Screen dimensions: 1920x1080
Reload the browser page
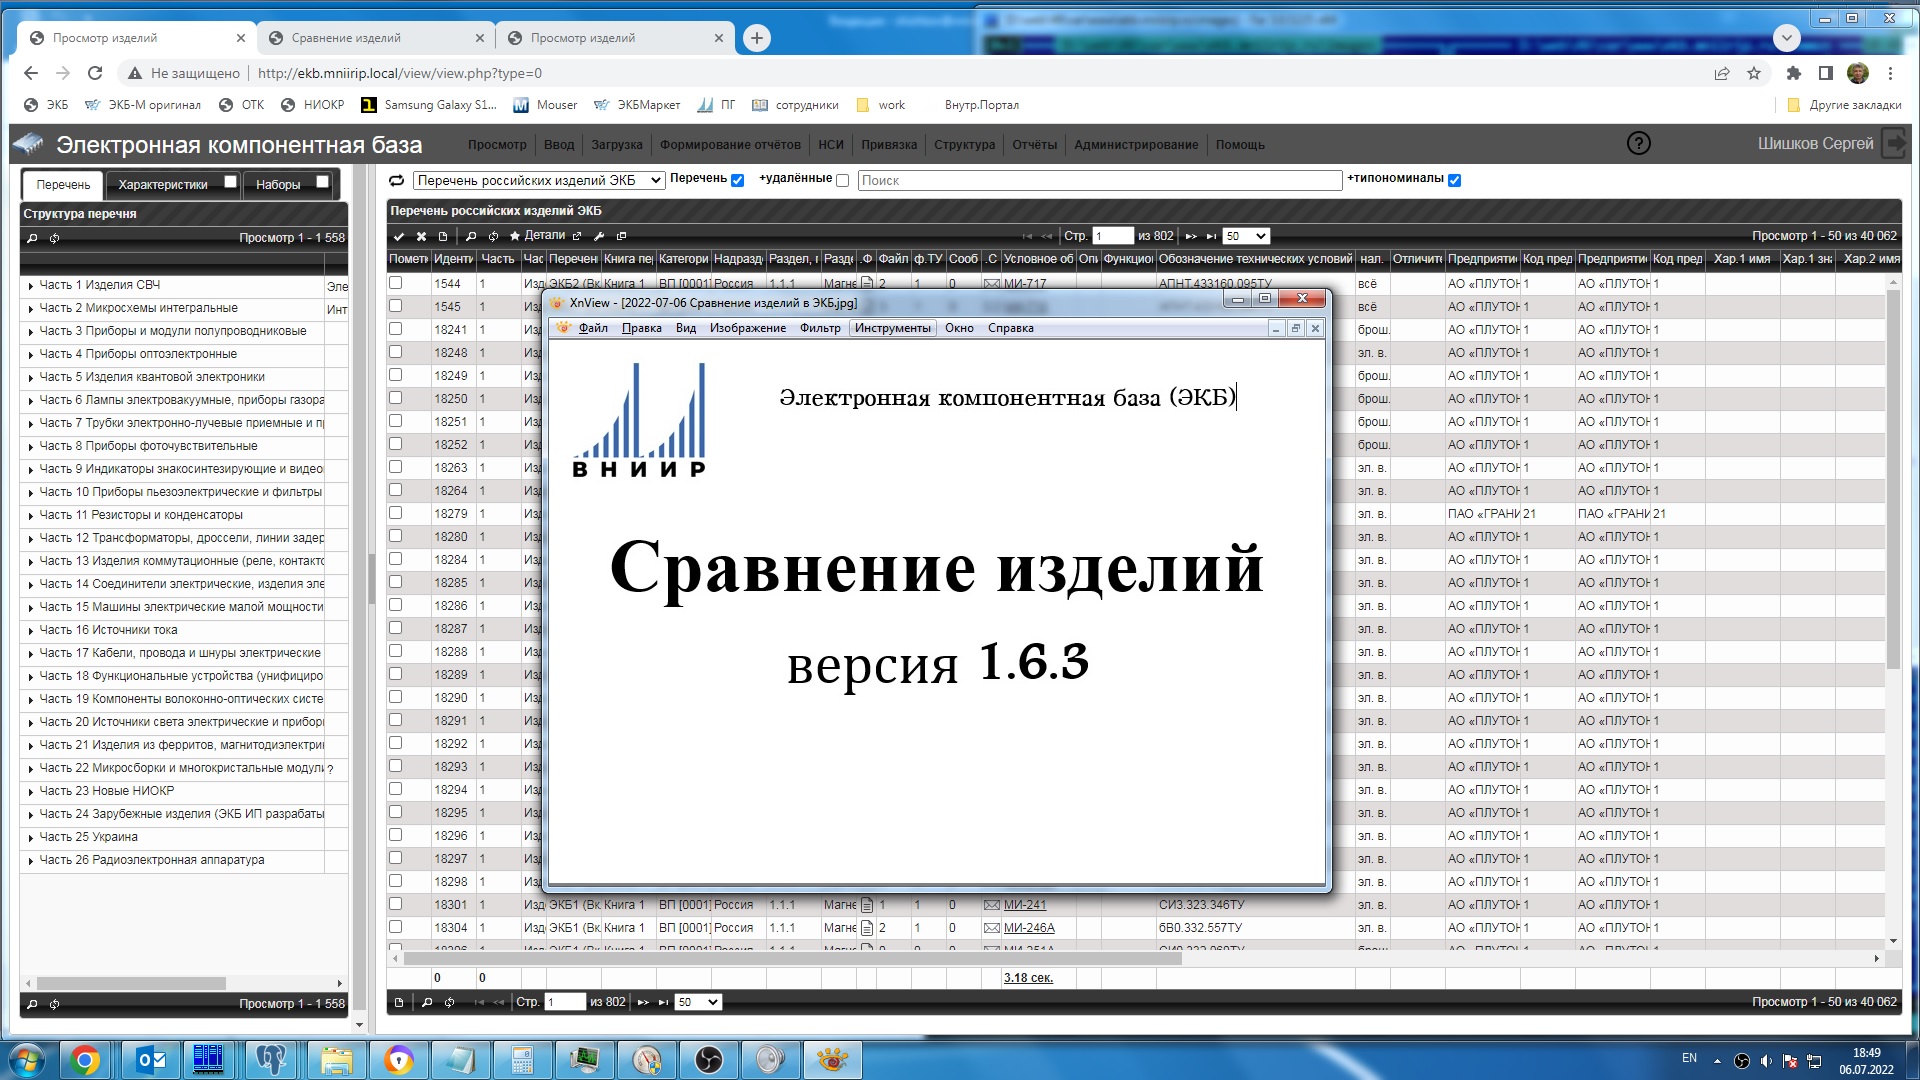coord(95,73)
